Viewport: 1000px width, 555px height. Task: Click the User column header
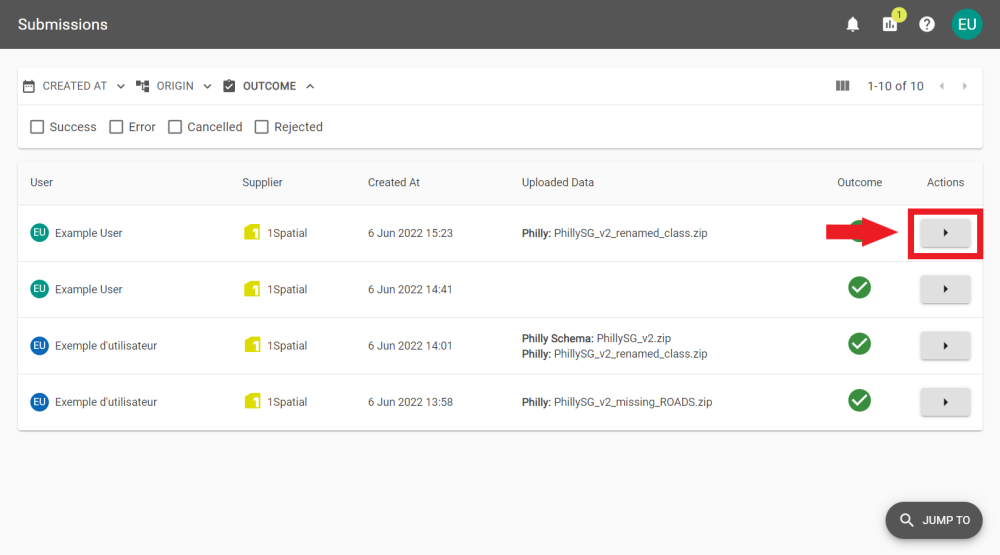coord(41,182)
